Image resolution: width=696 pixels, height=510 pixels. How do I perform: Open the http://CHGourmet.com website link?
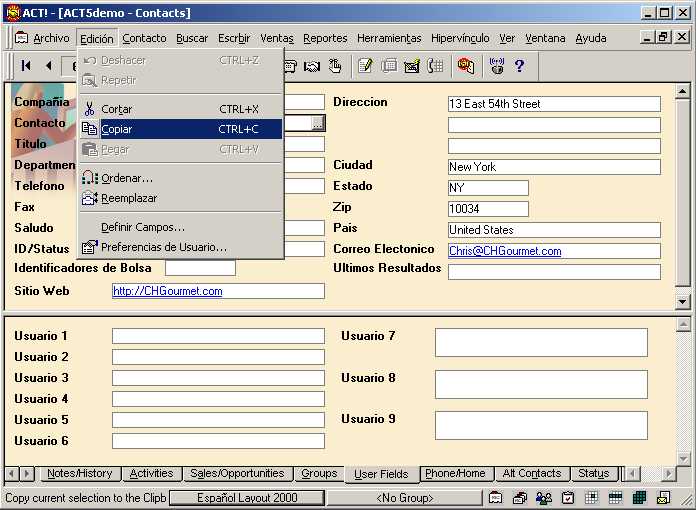point(167,291)
